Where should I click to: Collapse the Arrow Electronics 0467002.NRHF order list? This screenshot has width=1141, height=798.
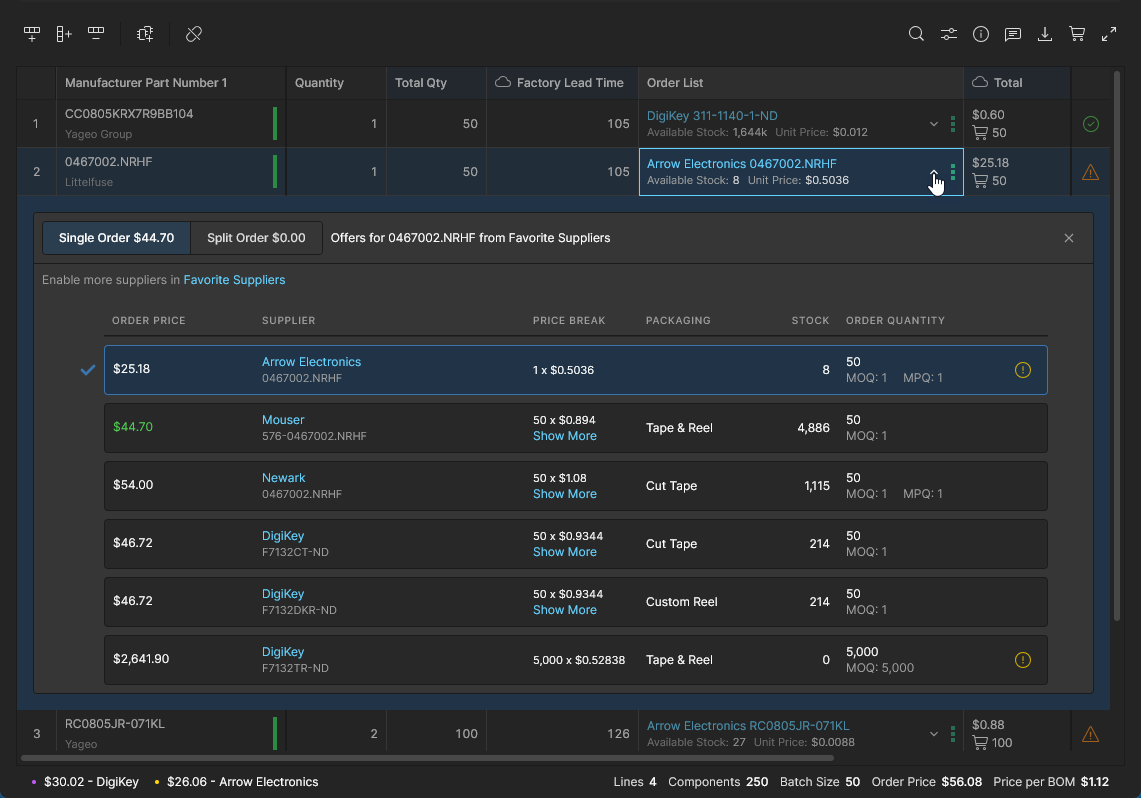click(x=934, y=173)
